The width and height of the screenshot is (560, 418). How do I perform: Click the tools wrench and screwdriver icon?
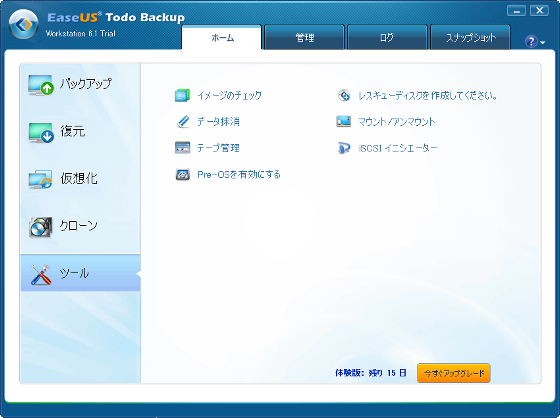(41, 274)
